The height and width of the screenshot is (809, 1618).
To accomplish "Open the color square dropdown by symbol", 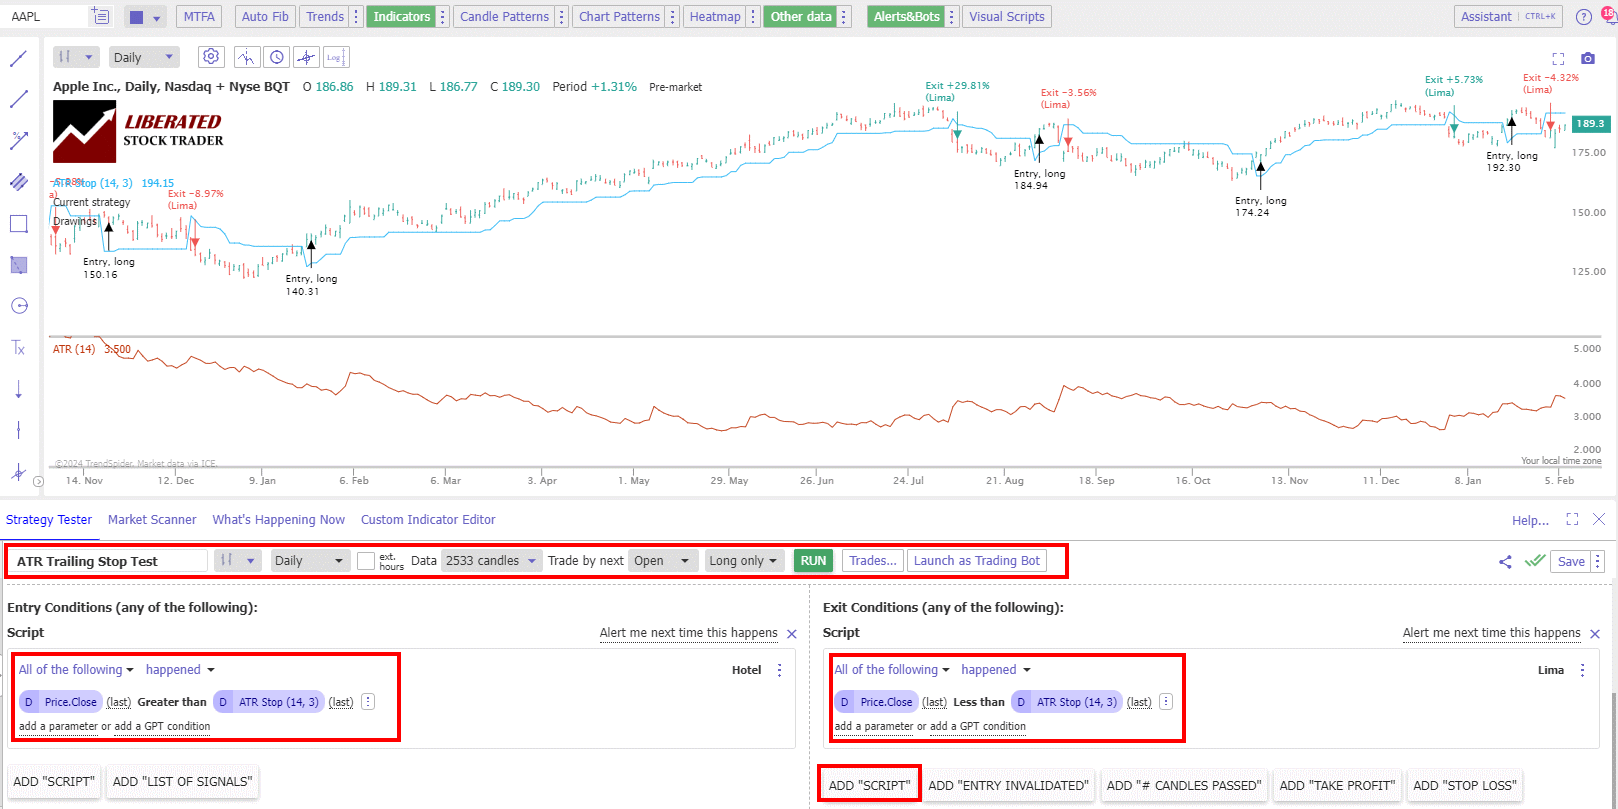I will pyautogui.click(x=146, y=17).
